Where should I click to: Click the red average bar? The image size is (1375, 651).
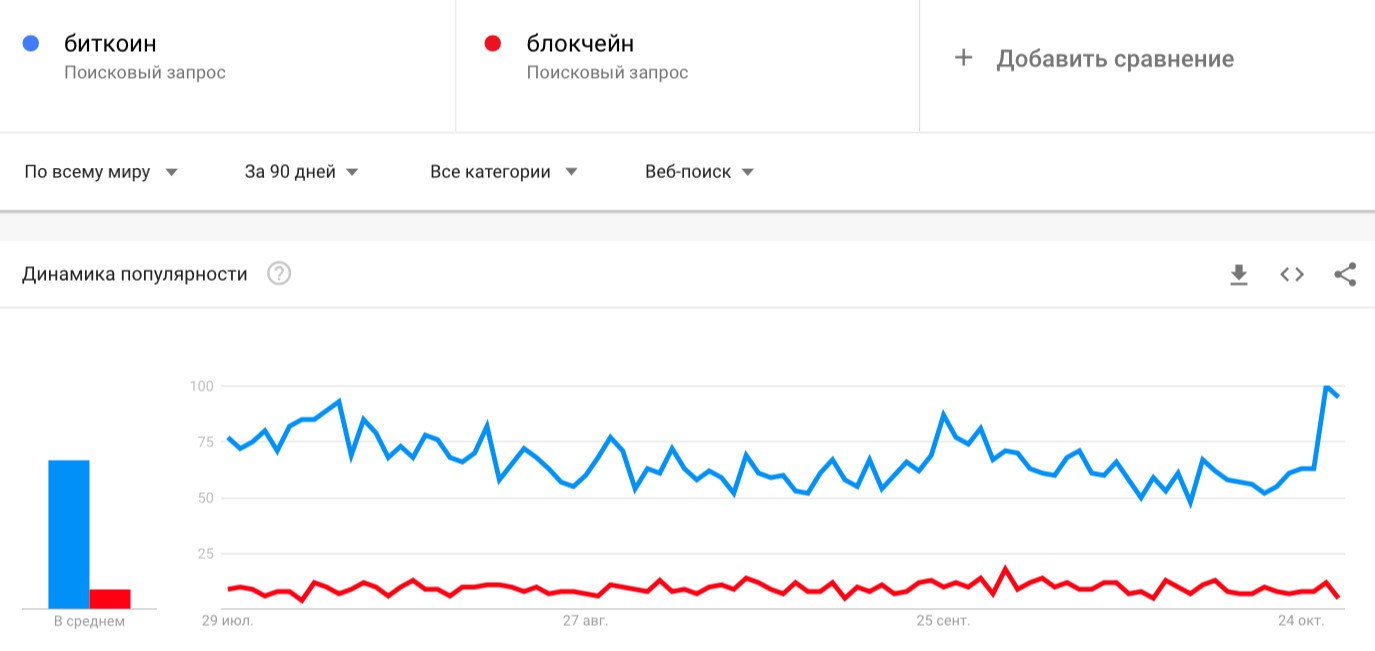110,598
